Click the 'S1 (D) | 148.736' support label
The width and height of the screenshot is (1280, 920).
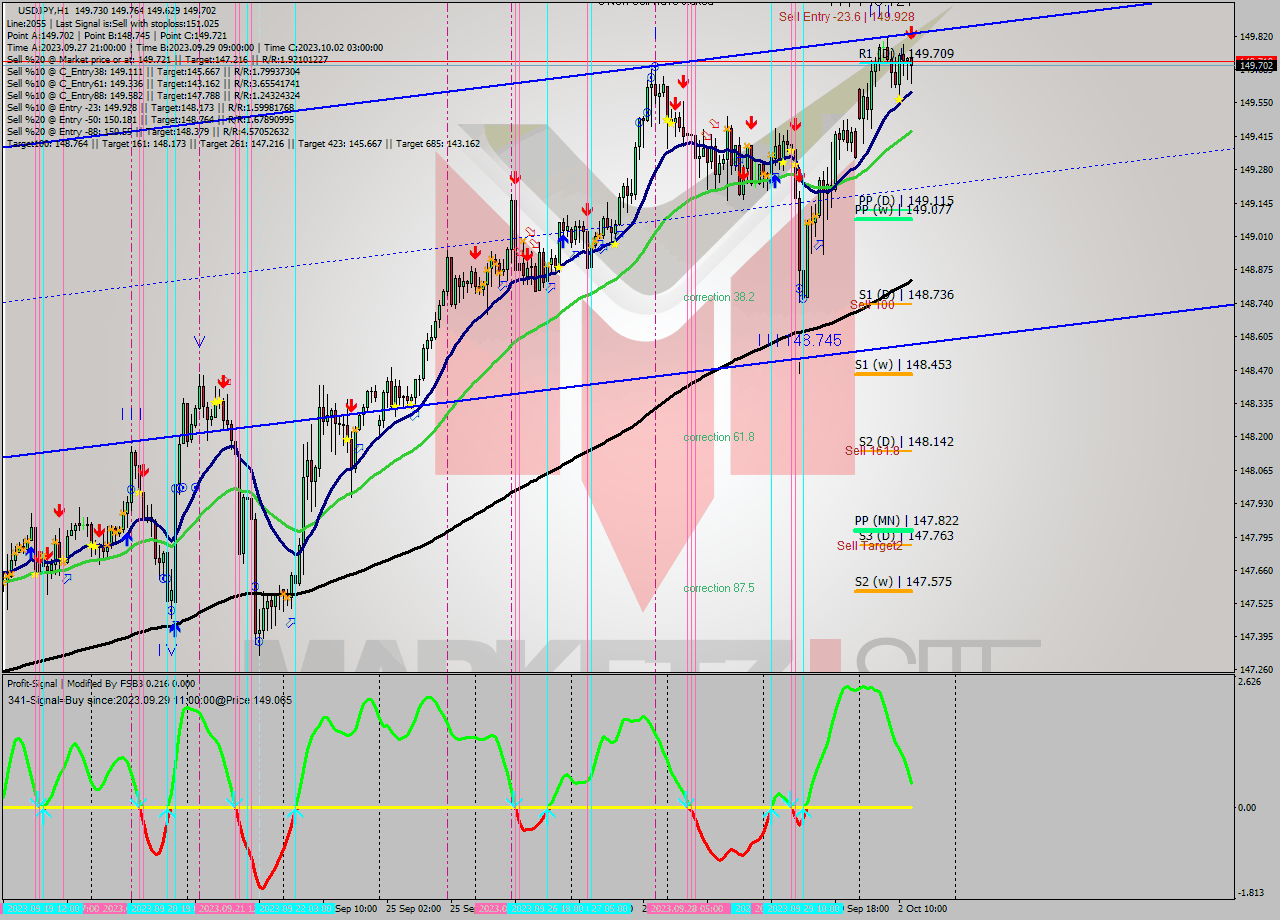click(x=906, y=295)
